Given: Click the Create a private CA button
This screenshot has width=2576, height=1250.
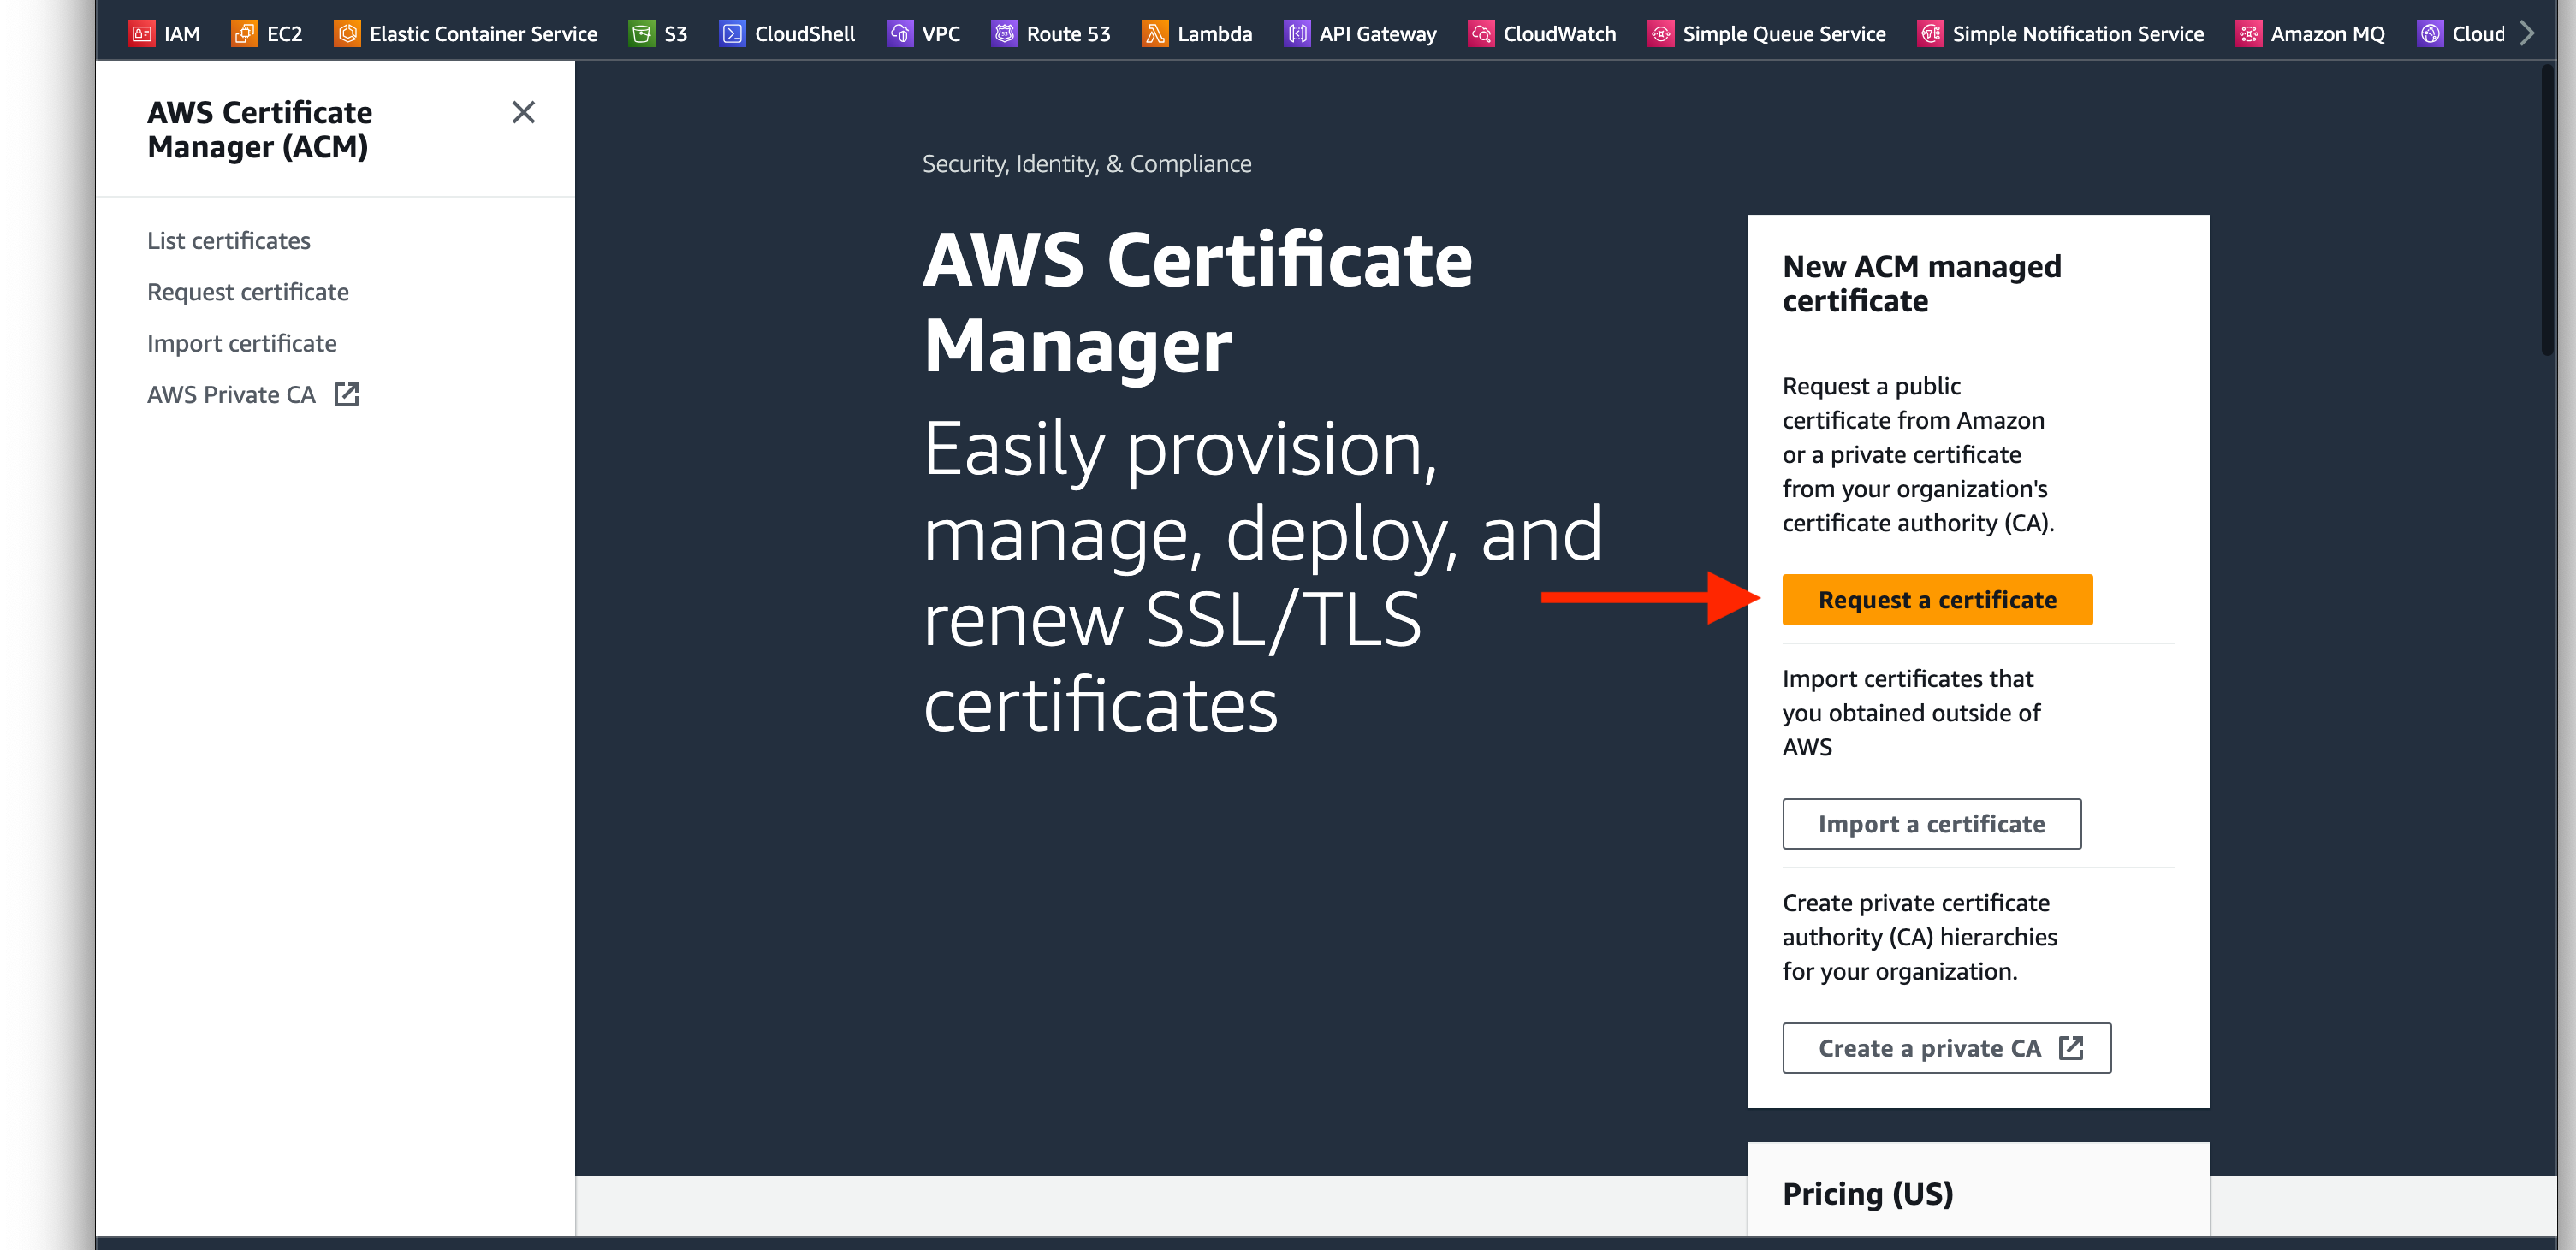Looking at the screenshot, I should [x=1946, y=1047].
